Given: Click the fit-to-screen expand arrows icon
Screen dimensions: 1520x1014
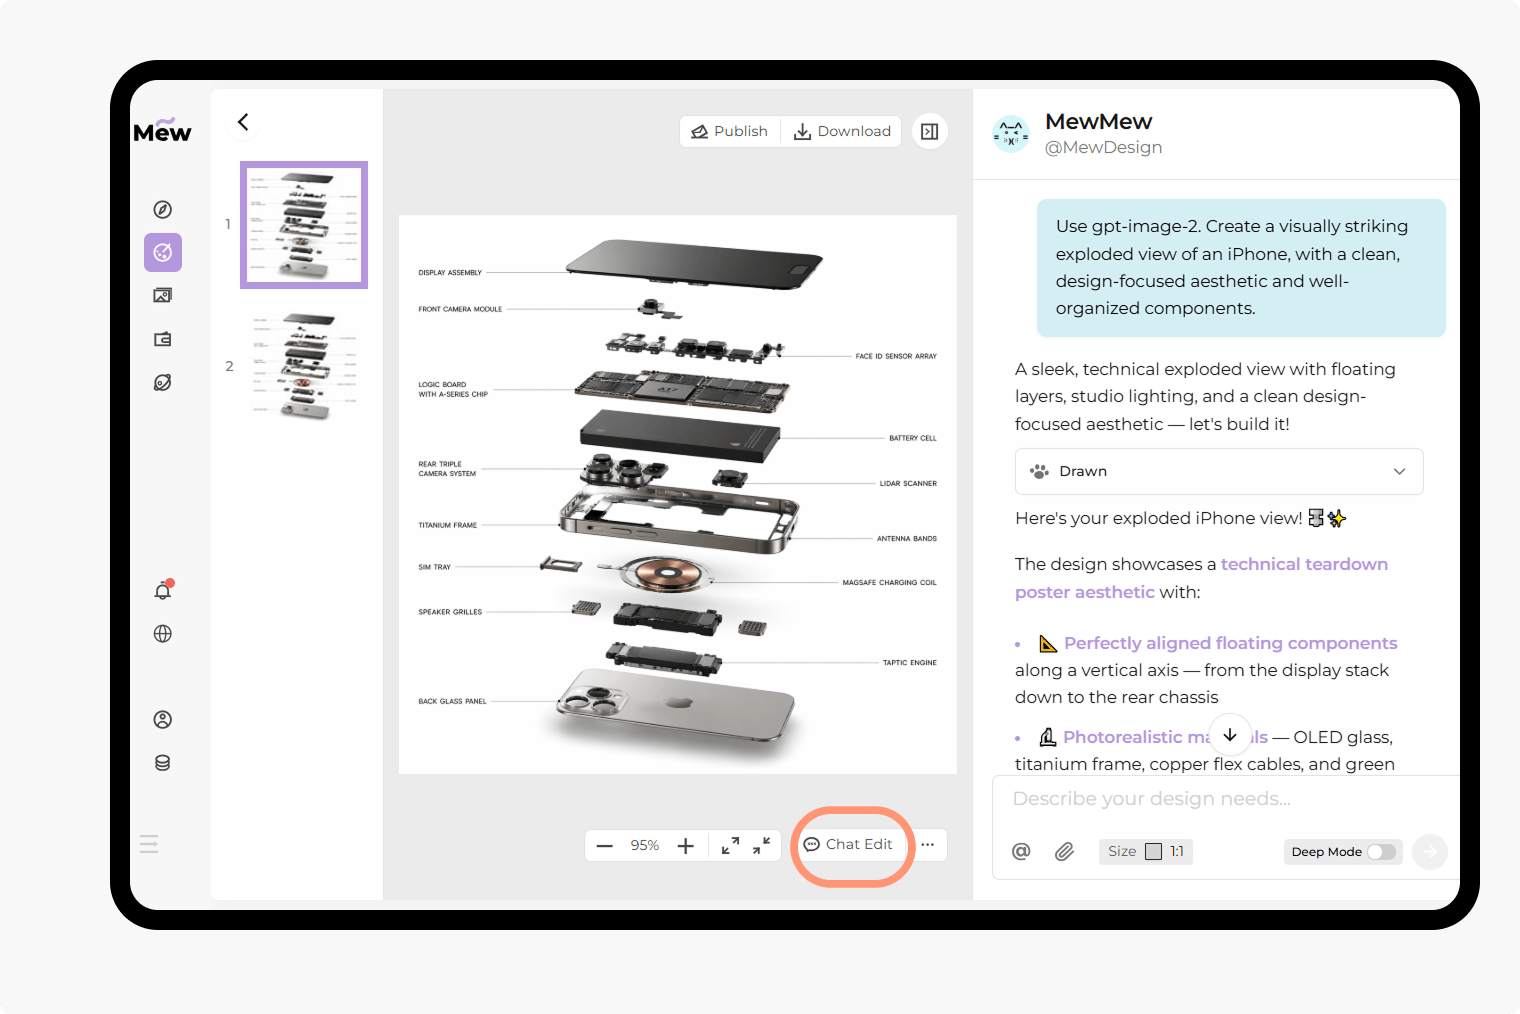Looking at the screenshot, I should 730,845.
